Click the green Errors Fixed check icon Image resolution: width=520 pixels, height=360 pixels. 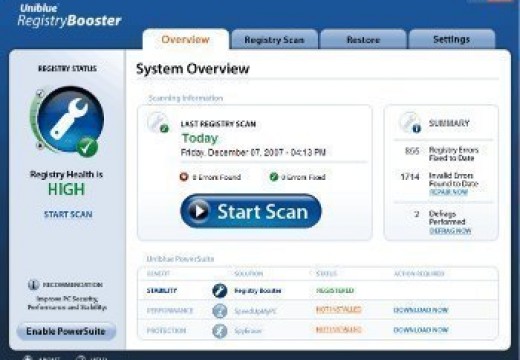coord(274,177)
